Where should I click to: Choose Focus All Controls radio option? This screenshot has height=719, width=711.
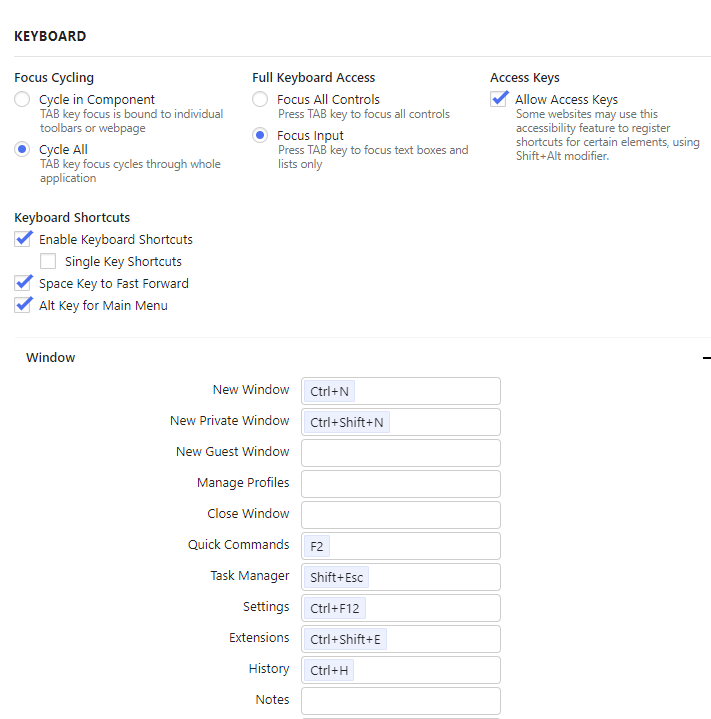point(260,100)
